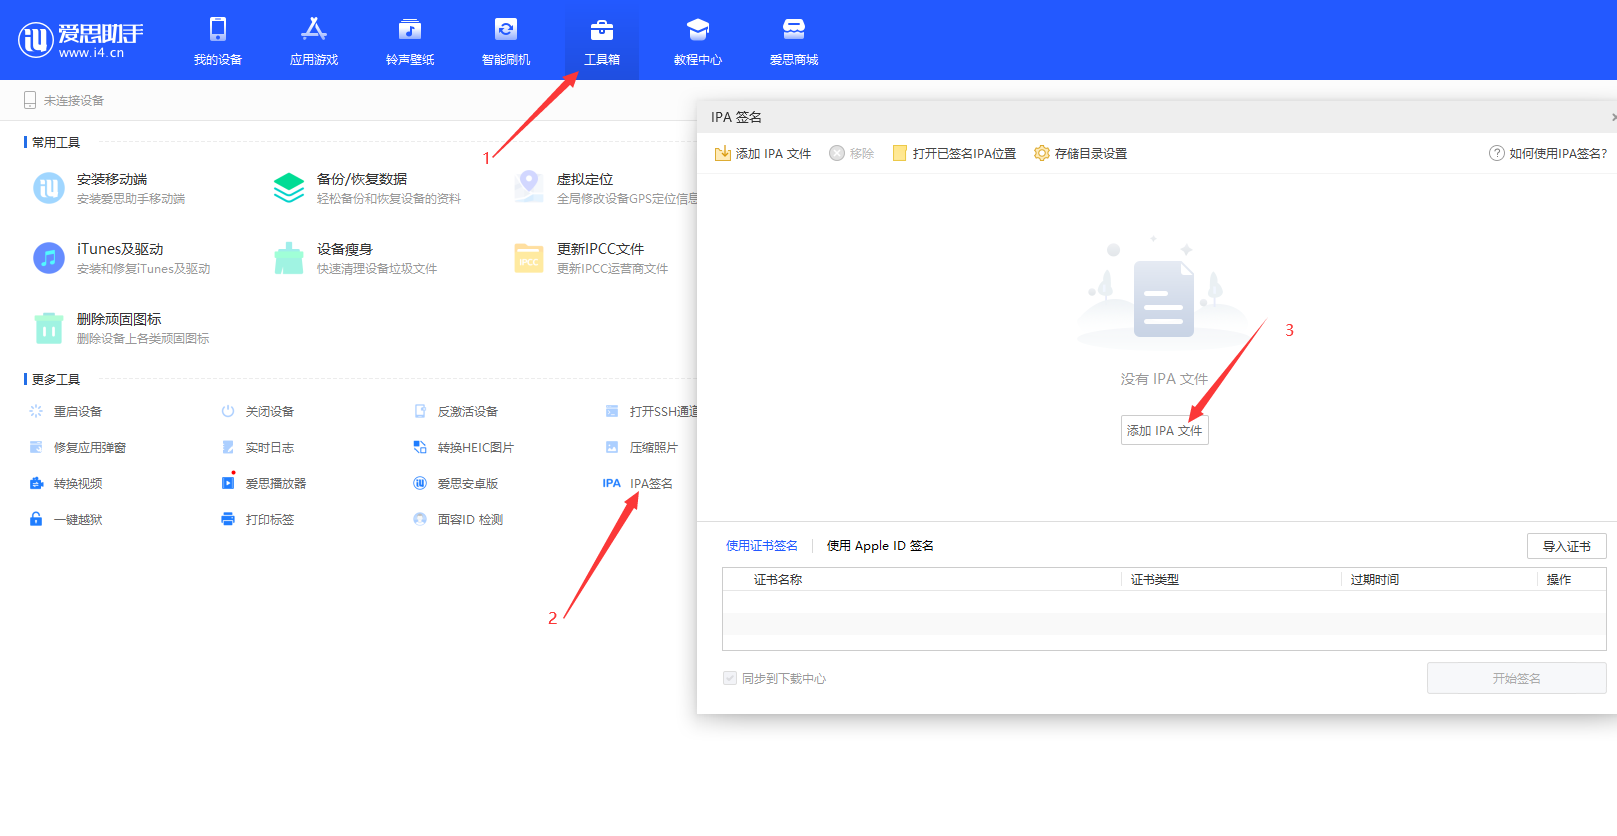Click the 开始签名 button

1517,678
